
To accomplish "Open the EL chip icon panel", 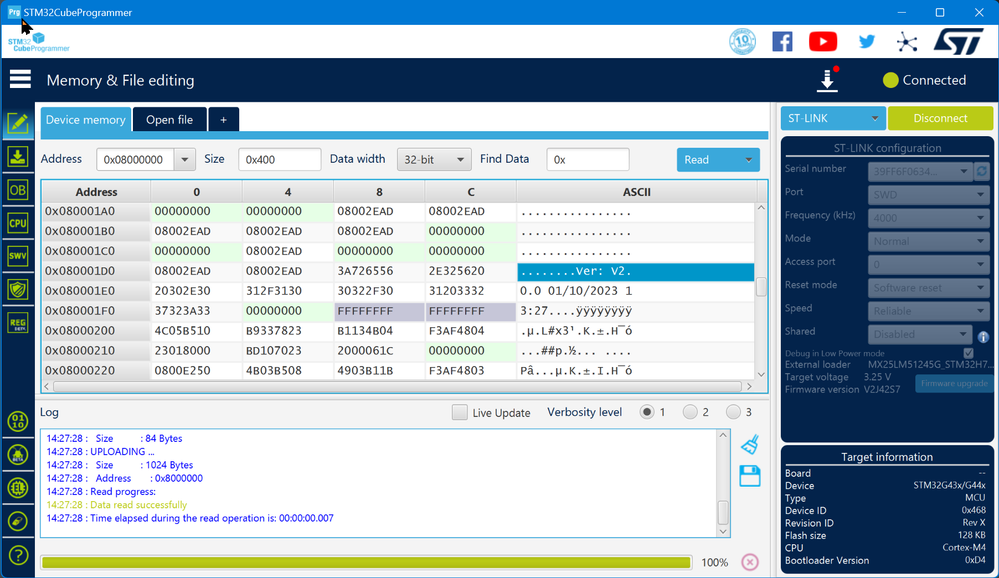I will (18, 488).
